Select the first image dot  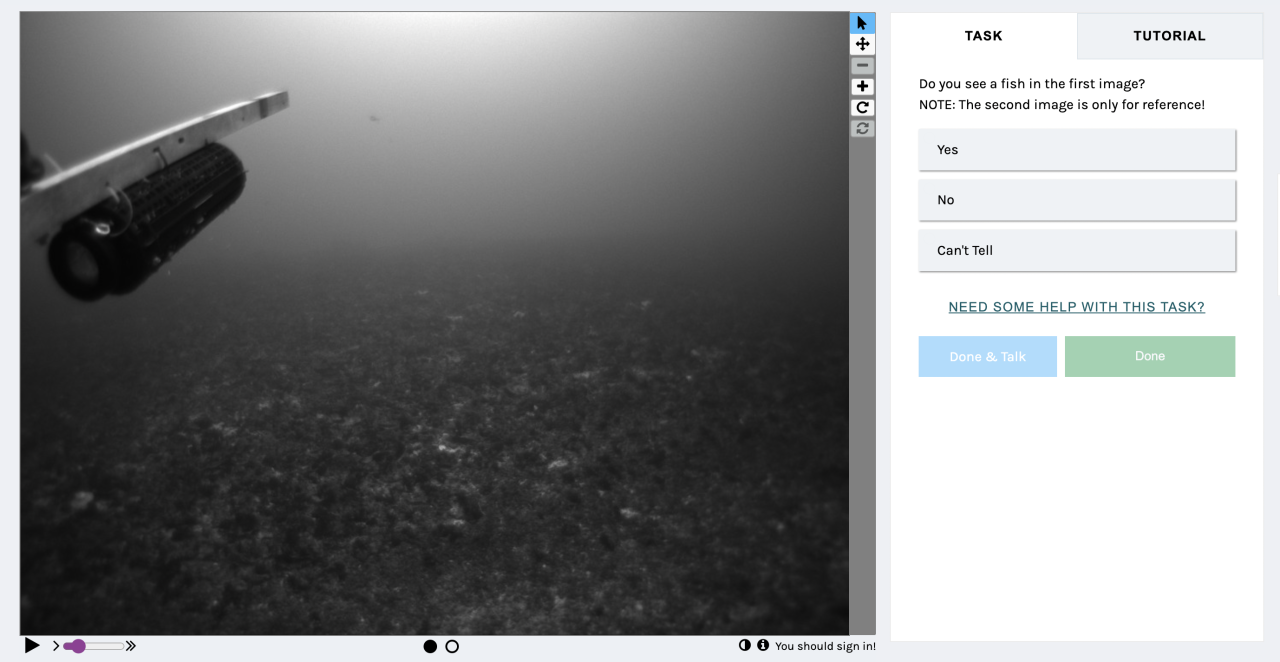[x=430, y=647]
